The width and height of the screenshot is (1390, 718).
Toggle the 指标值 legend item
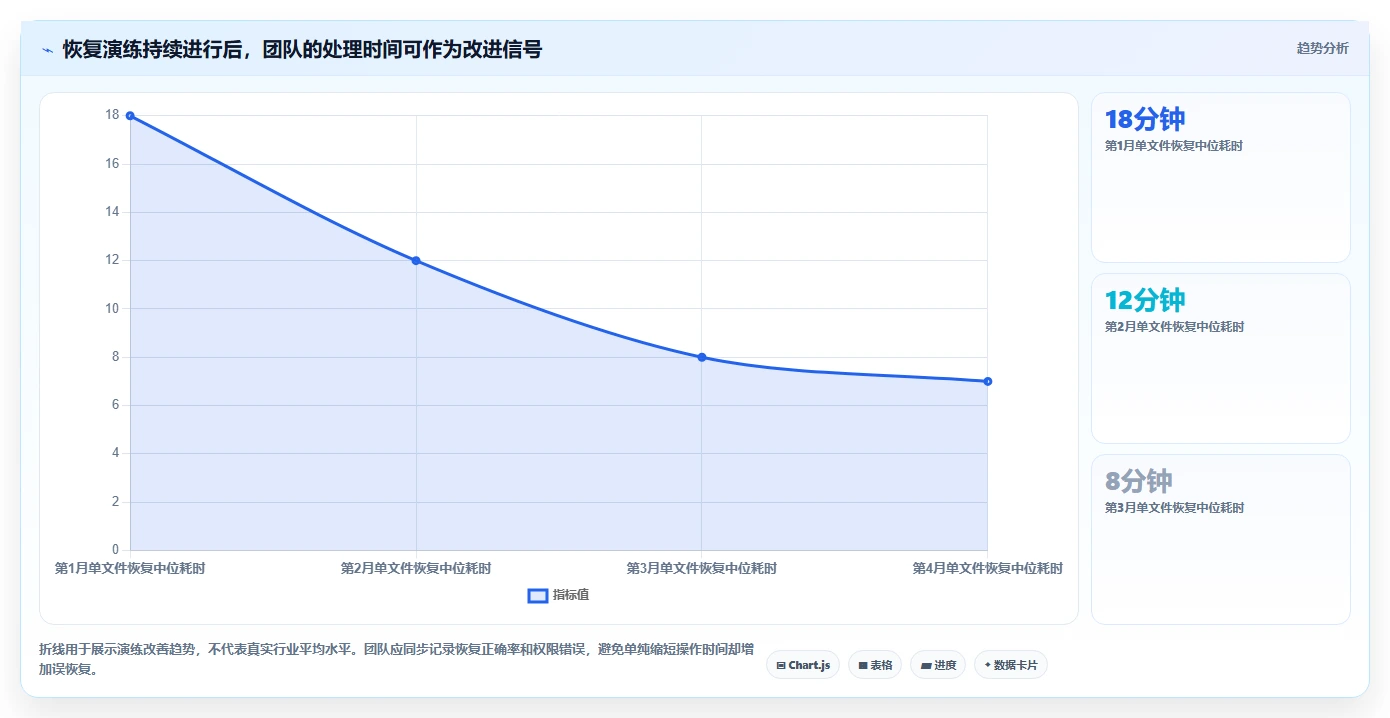click(x=559, y=595)
